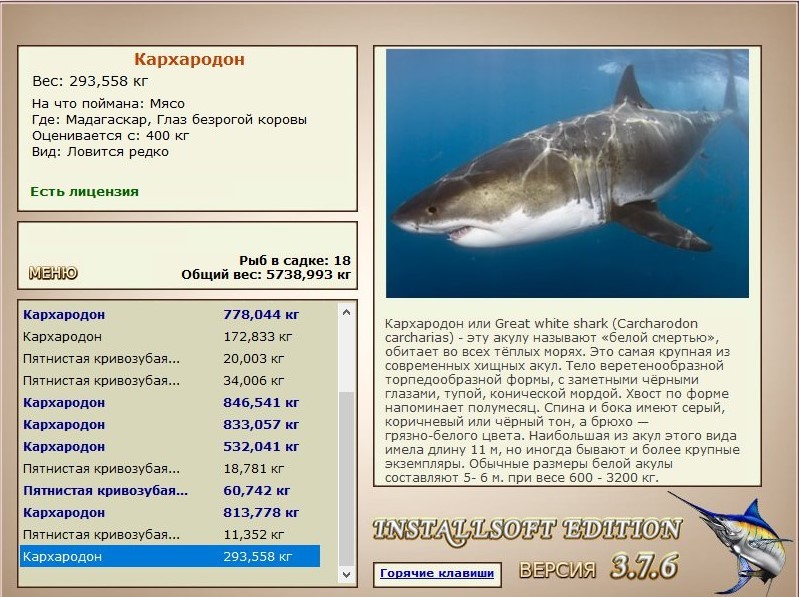Select the Кархародон 532,041 кг row
This screenshot has width=799, height=597.
(x=170, y=446)
